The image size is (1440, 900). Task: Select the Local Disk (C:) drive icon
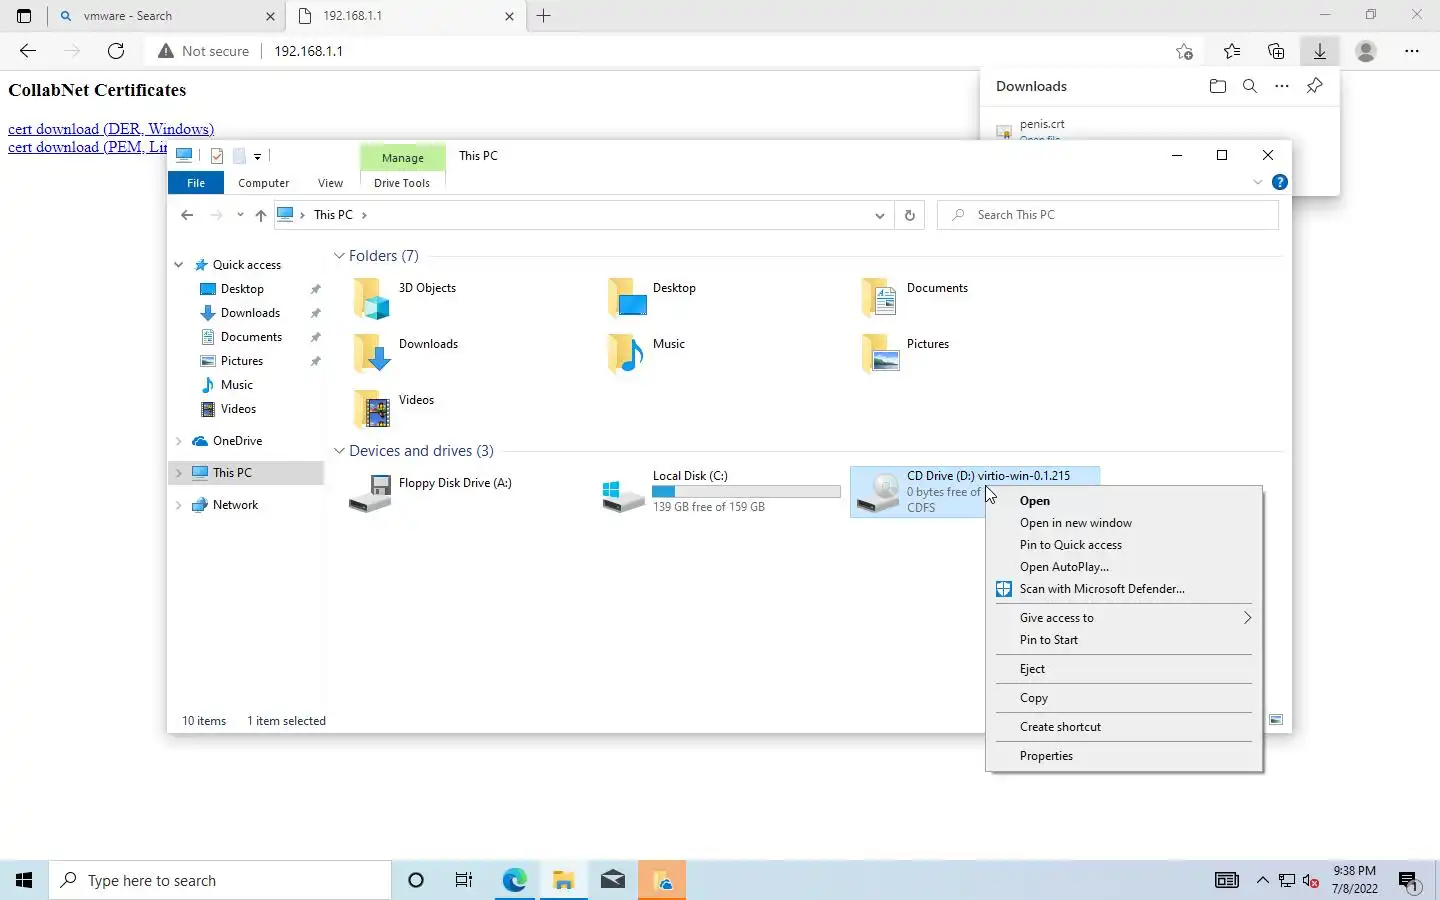pos(624,493)
